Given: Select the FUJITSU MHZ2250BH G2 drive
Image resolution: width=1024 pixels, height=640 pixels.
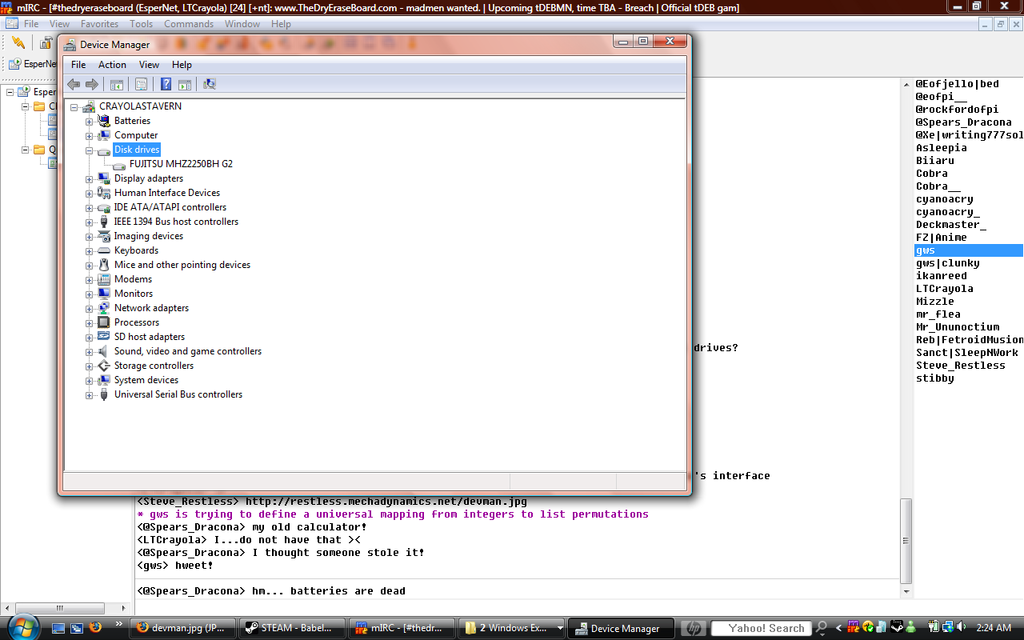Looking at the screenshot, I should [180, 164].
